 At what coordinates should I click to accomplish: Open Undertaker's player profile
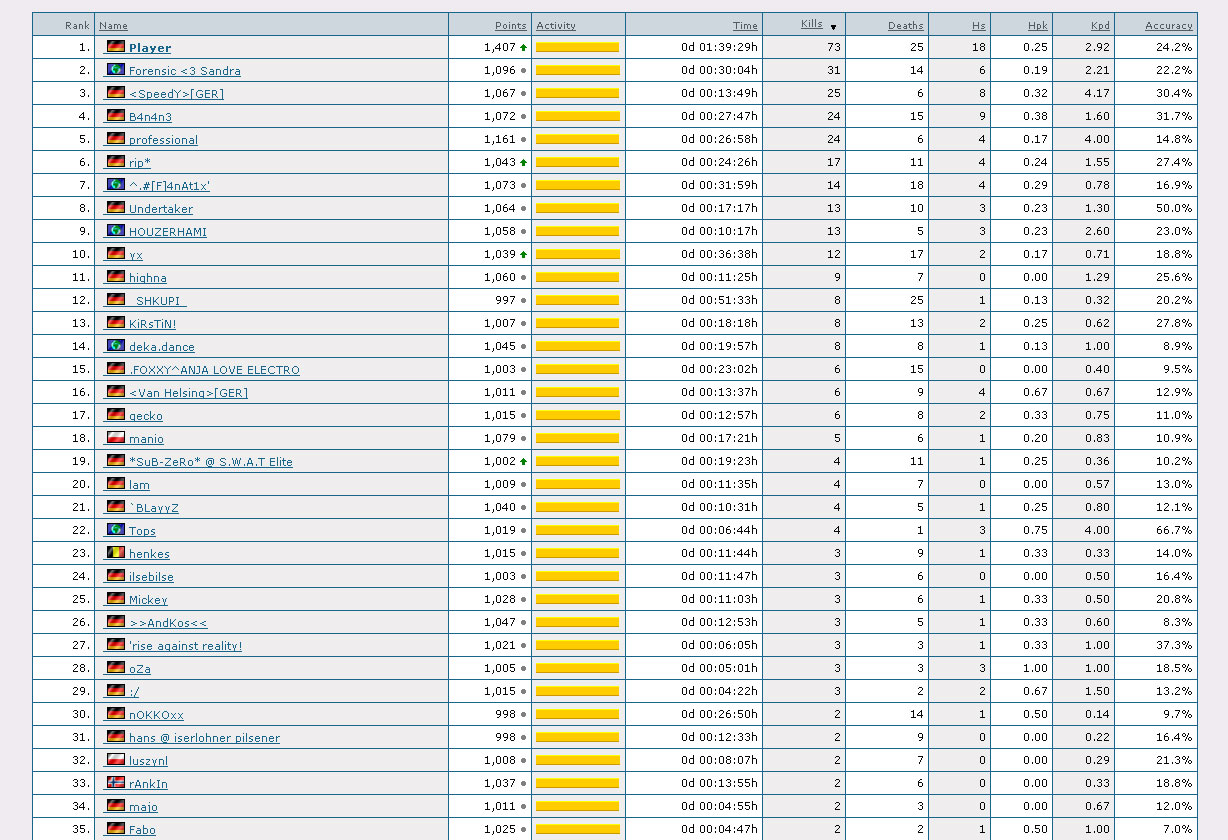pyautogui.click(x=161, y=209)
